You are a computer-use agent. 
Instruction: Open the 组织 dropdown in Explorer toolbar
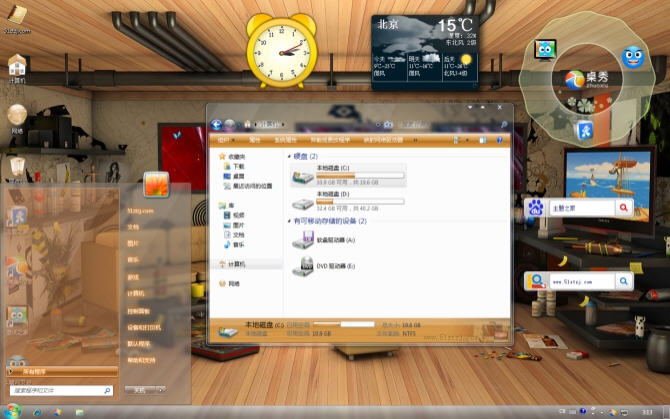[226, 140]
